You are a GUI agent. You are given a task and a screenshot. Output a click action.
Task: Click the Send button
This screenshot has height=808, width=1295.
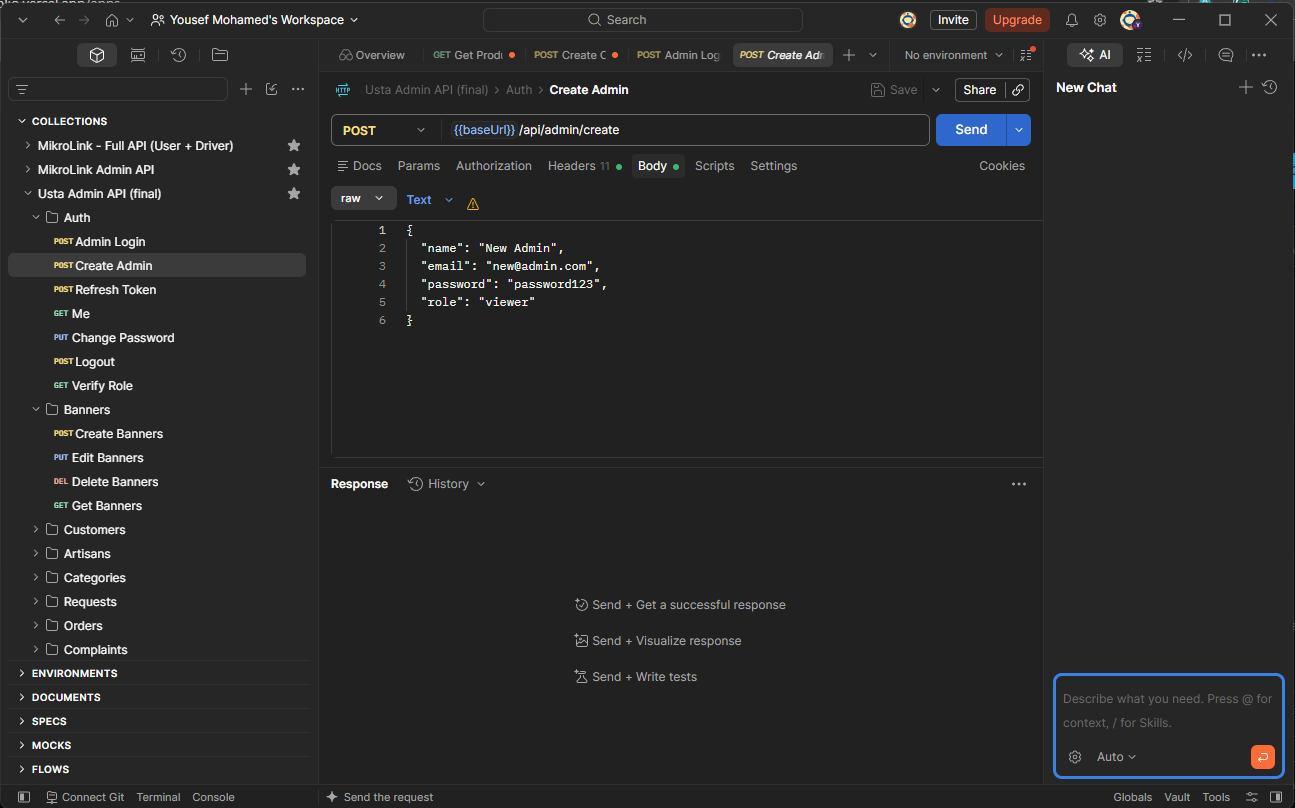(x=971, y=130)
